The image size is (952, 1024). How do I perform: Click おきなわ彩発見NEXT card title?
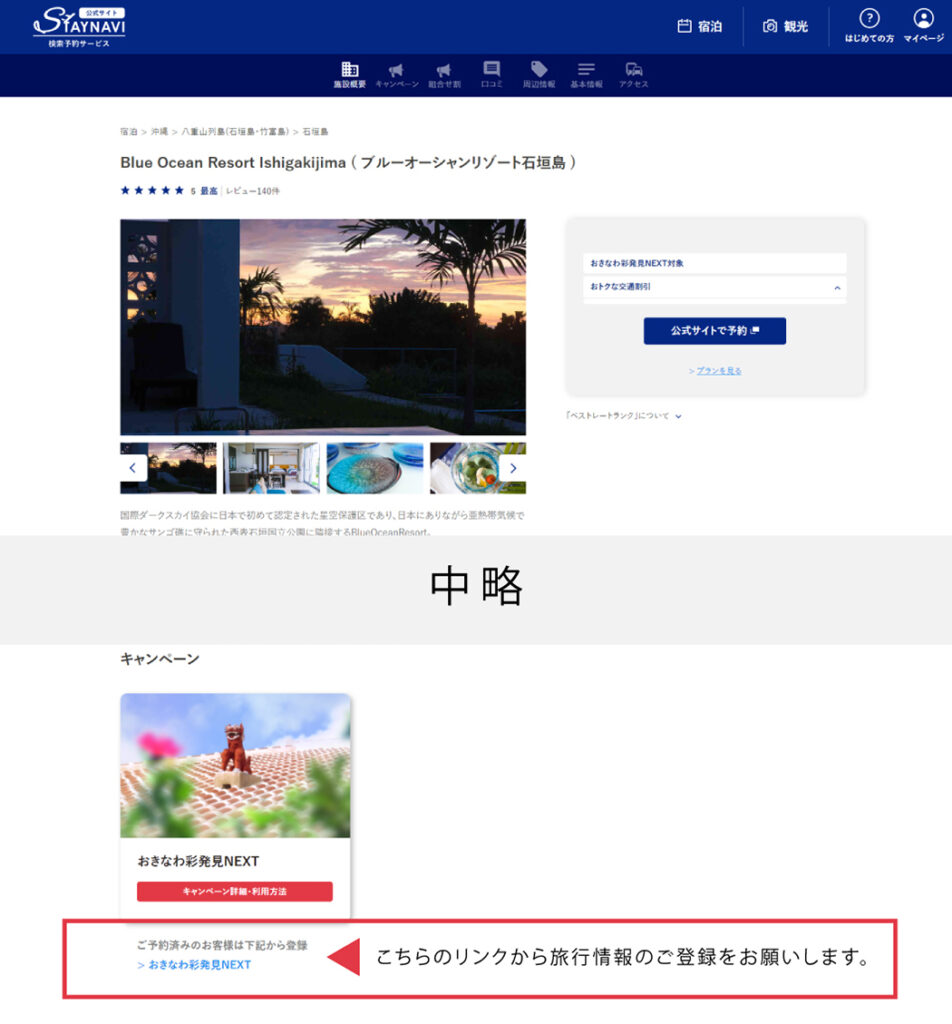pos(198,861)
